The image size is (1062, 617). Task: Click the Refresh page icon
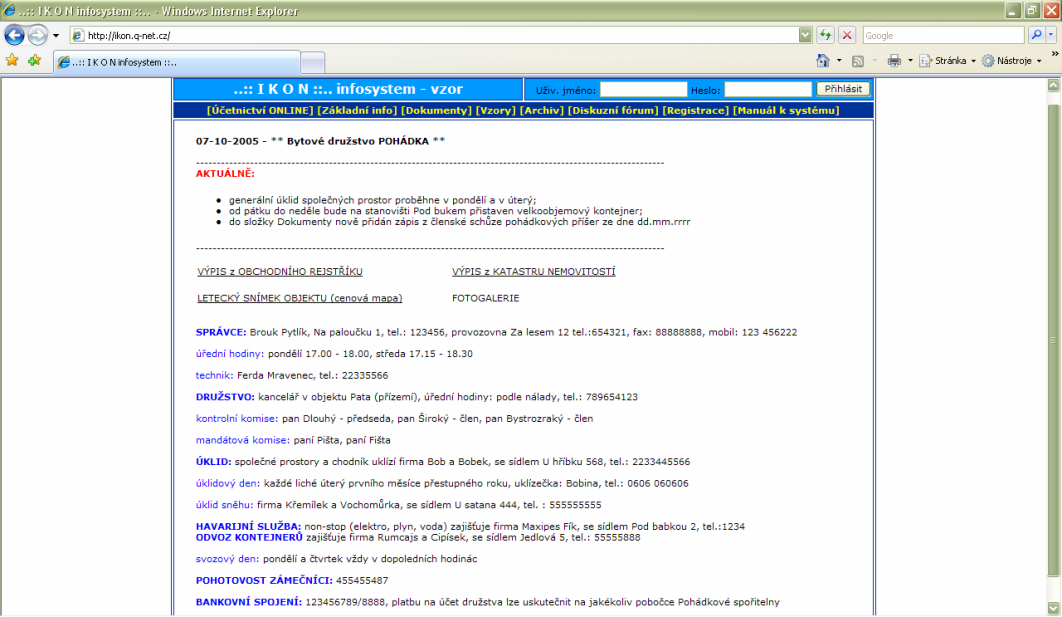pyautogui.click(x=826, y=35)
